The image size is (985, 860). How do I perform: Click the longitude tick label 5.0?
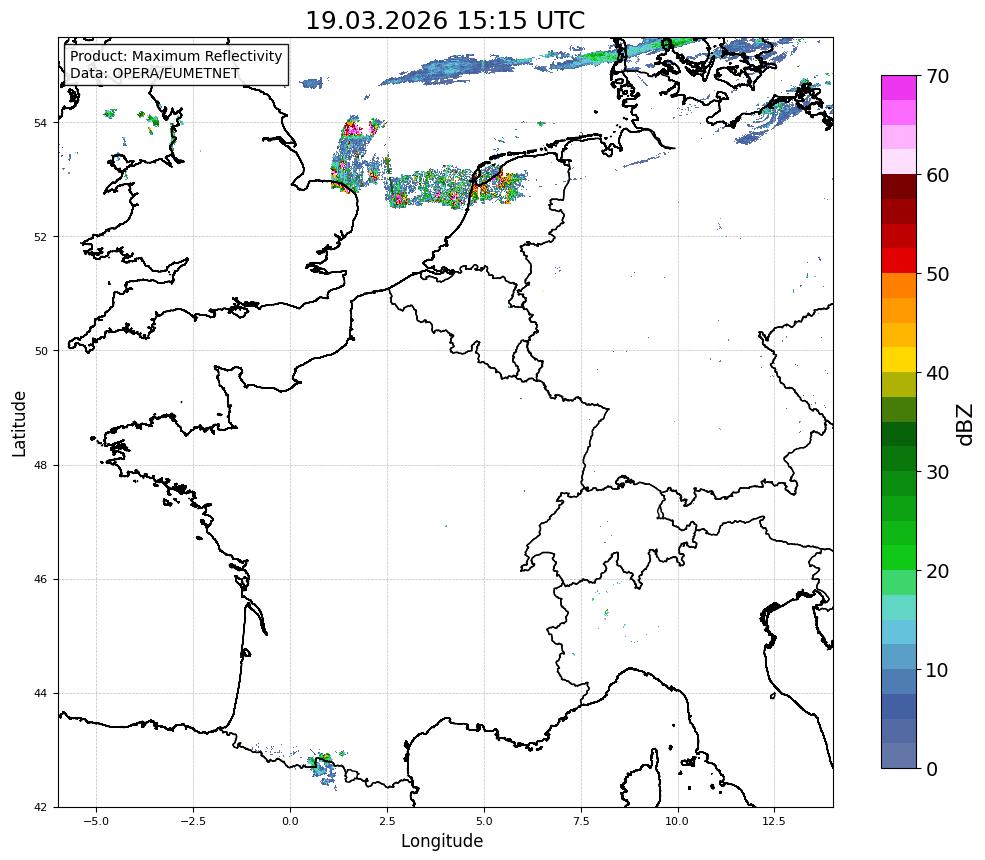[484, 821]
